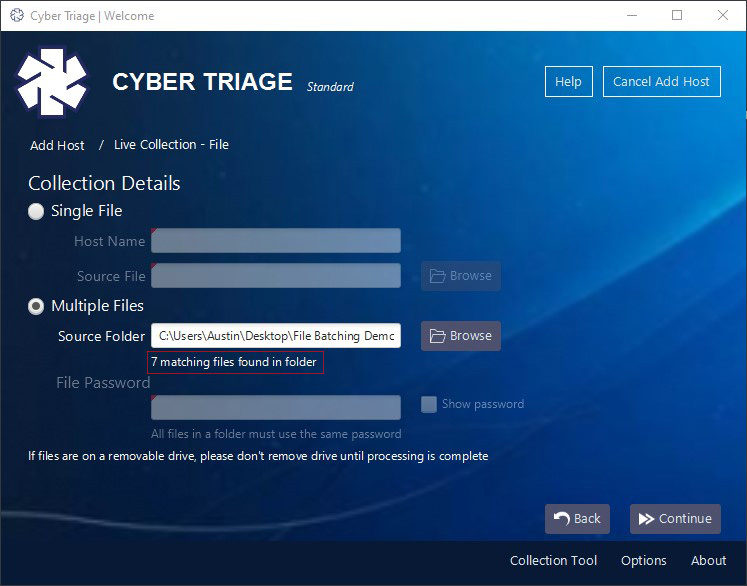Go Back to previous step

click(577, 519)
